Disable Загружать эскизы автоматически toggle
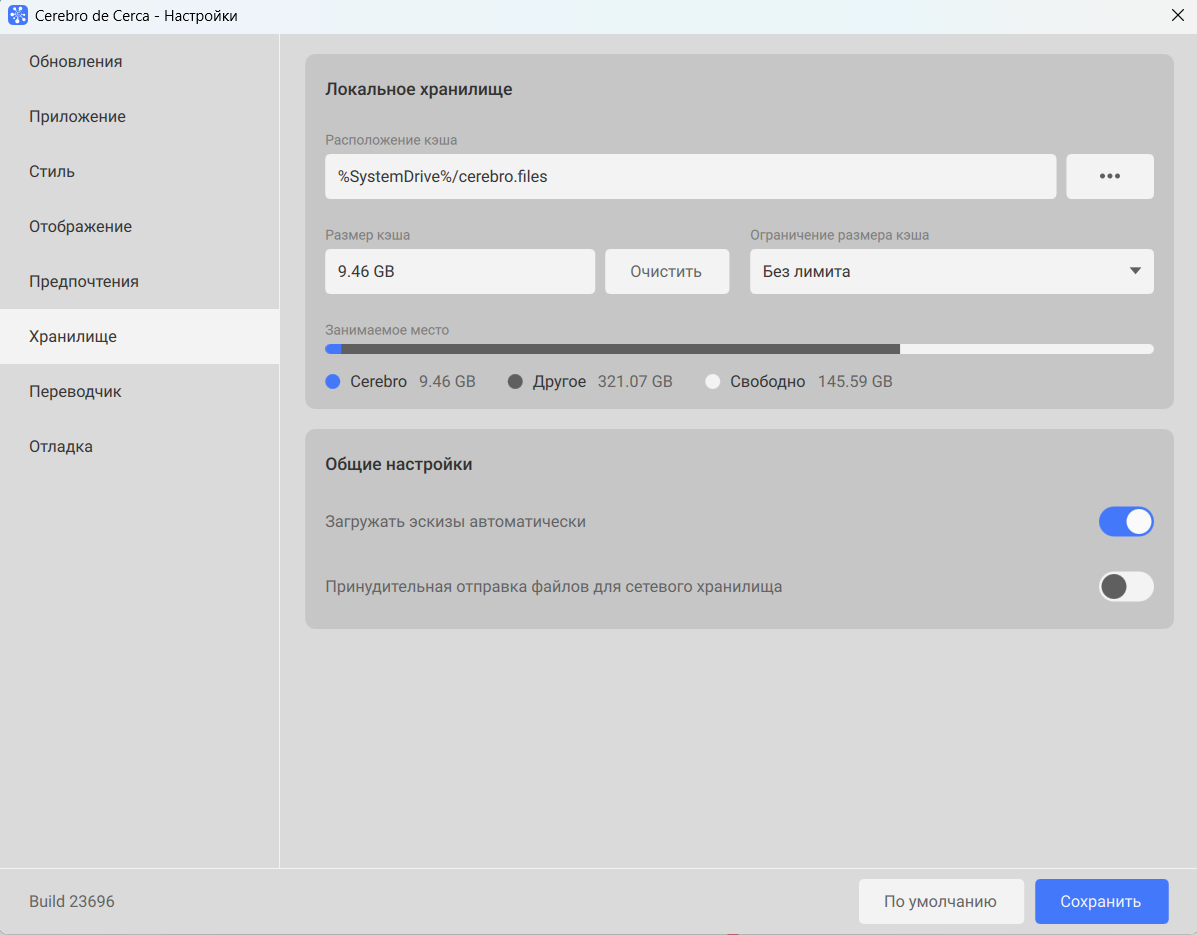This screenshot has height=935, width=1197. pos(1126,522)
